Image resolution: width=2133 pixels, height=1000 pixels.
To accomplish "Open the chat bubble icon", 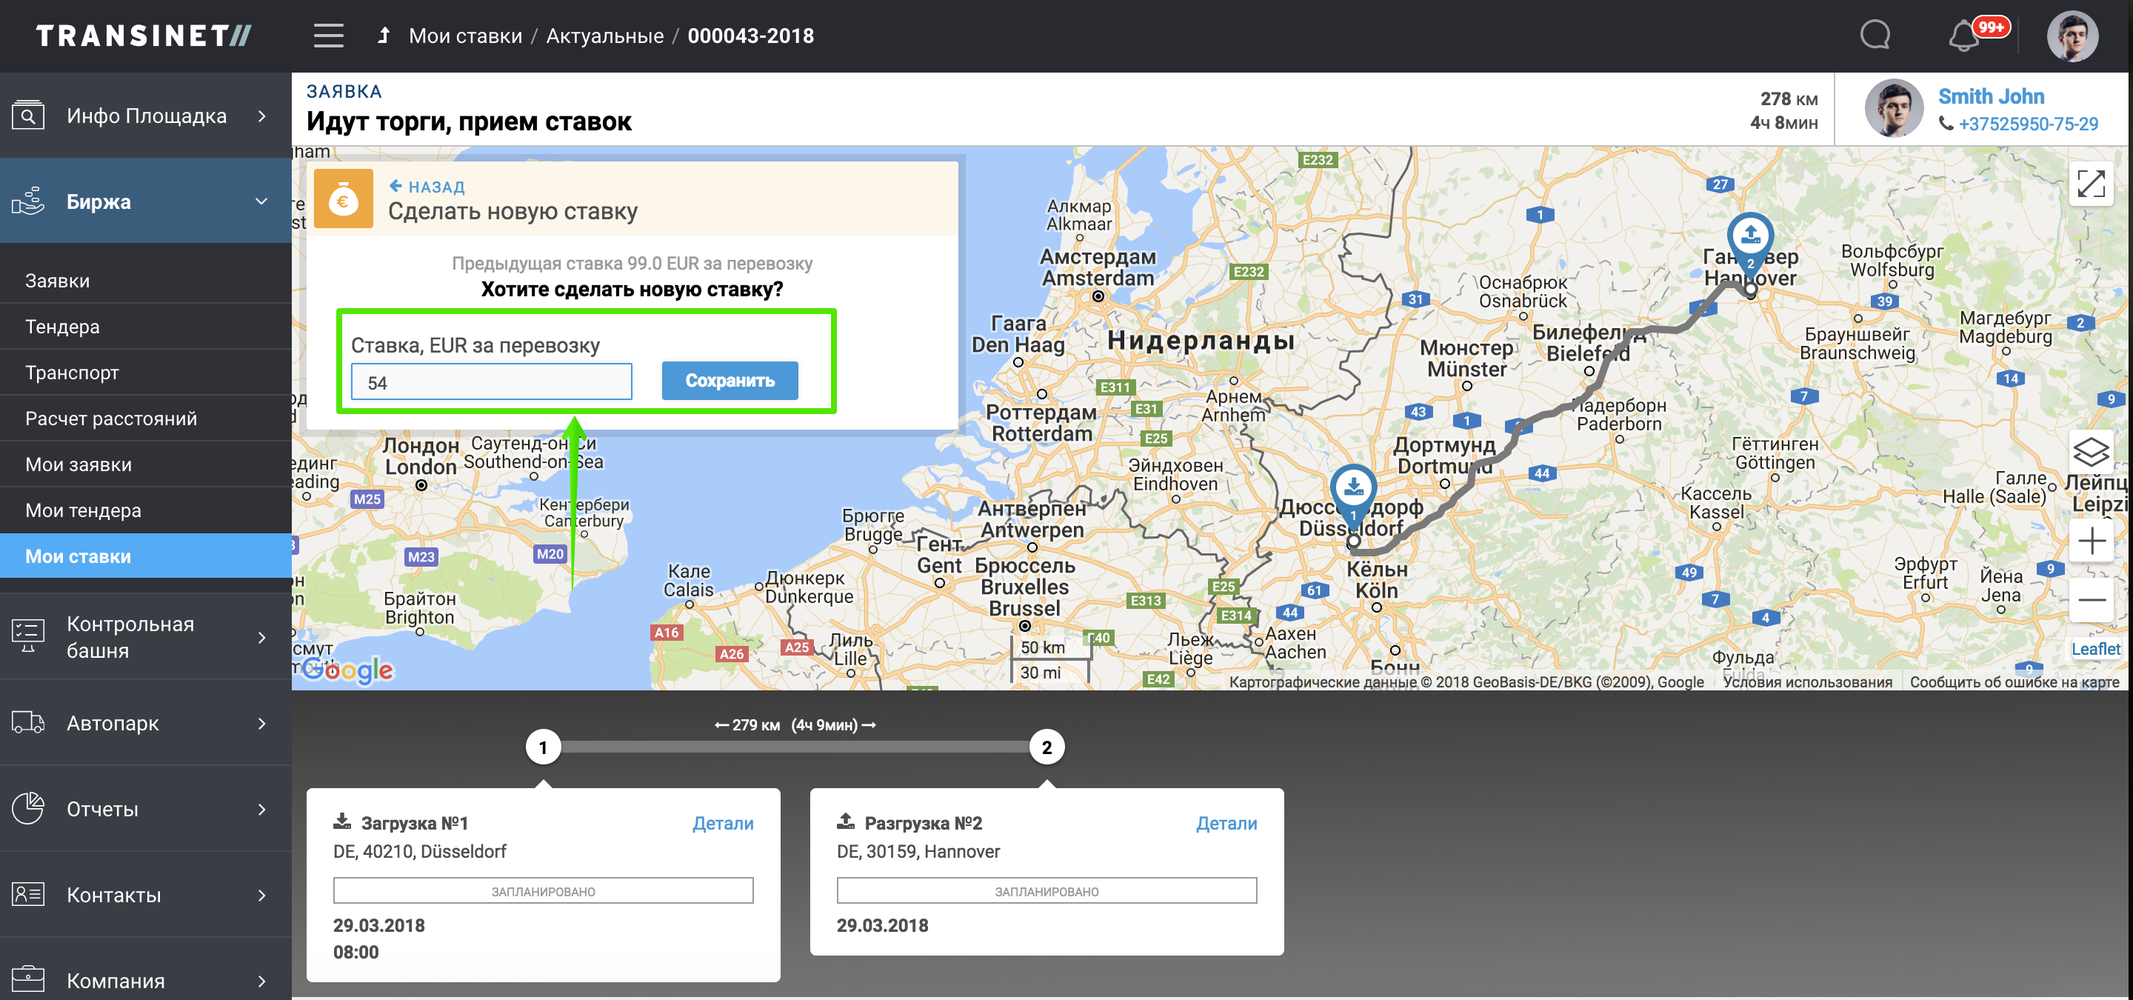I will (1875, 36).
